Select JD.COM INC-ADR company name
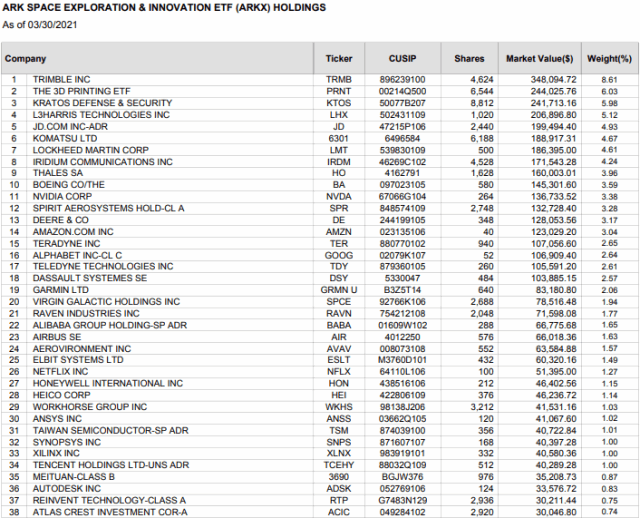This screenshot has width=640, height=518. (x=70, y=127)
